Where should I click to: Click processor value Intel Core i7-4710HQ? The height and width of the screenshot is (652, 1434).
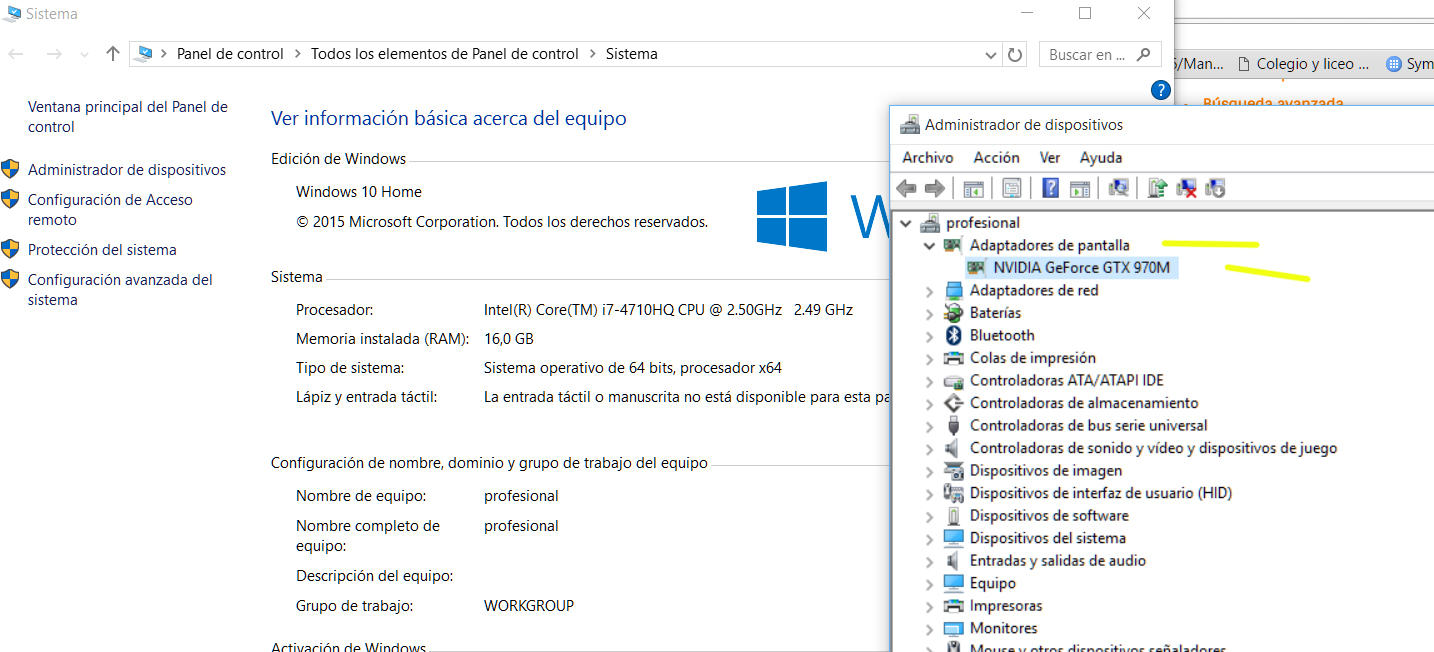coord(668,310)
